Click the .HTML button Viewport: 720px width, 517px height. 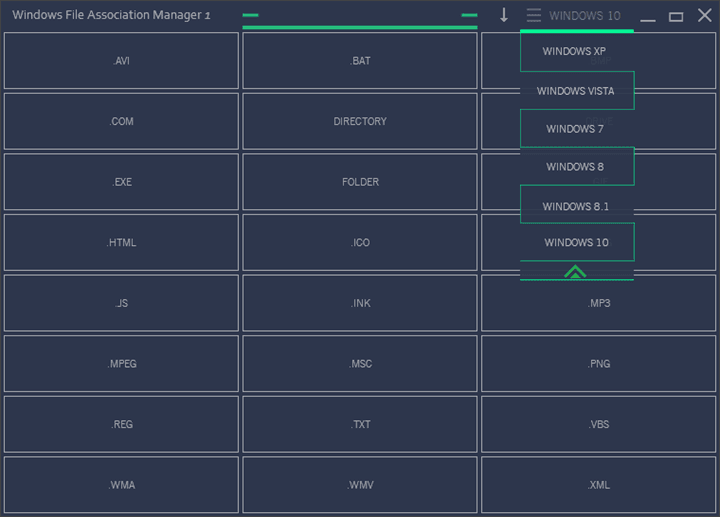[x=121, y=242]
